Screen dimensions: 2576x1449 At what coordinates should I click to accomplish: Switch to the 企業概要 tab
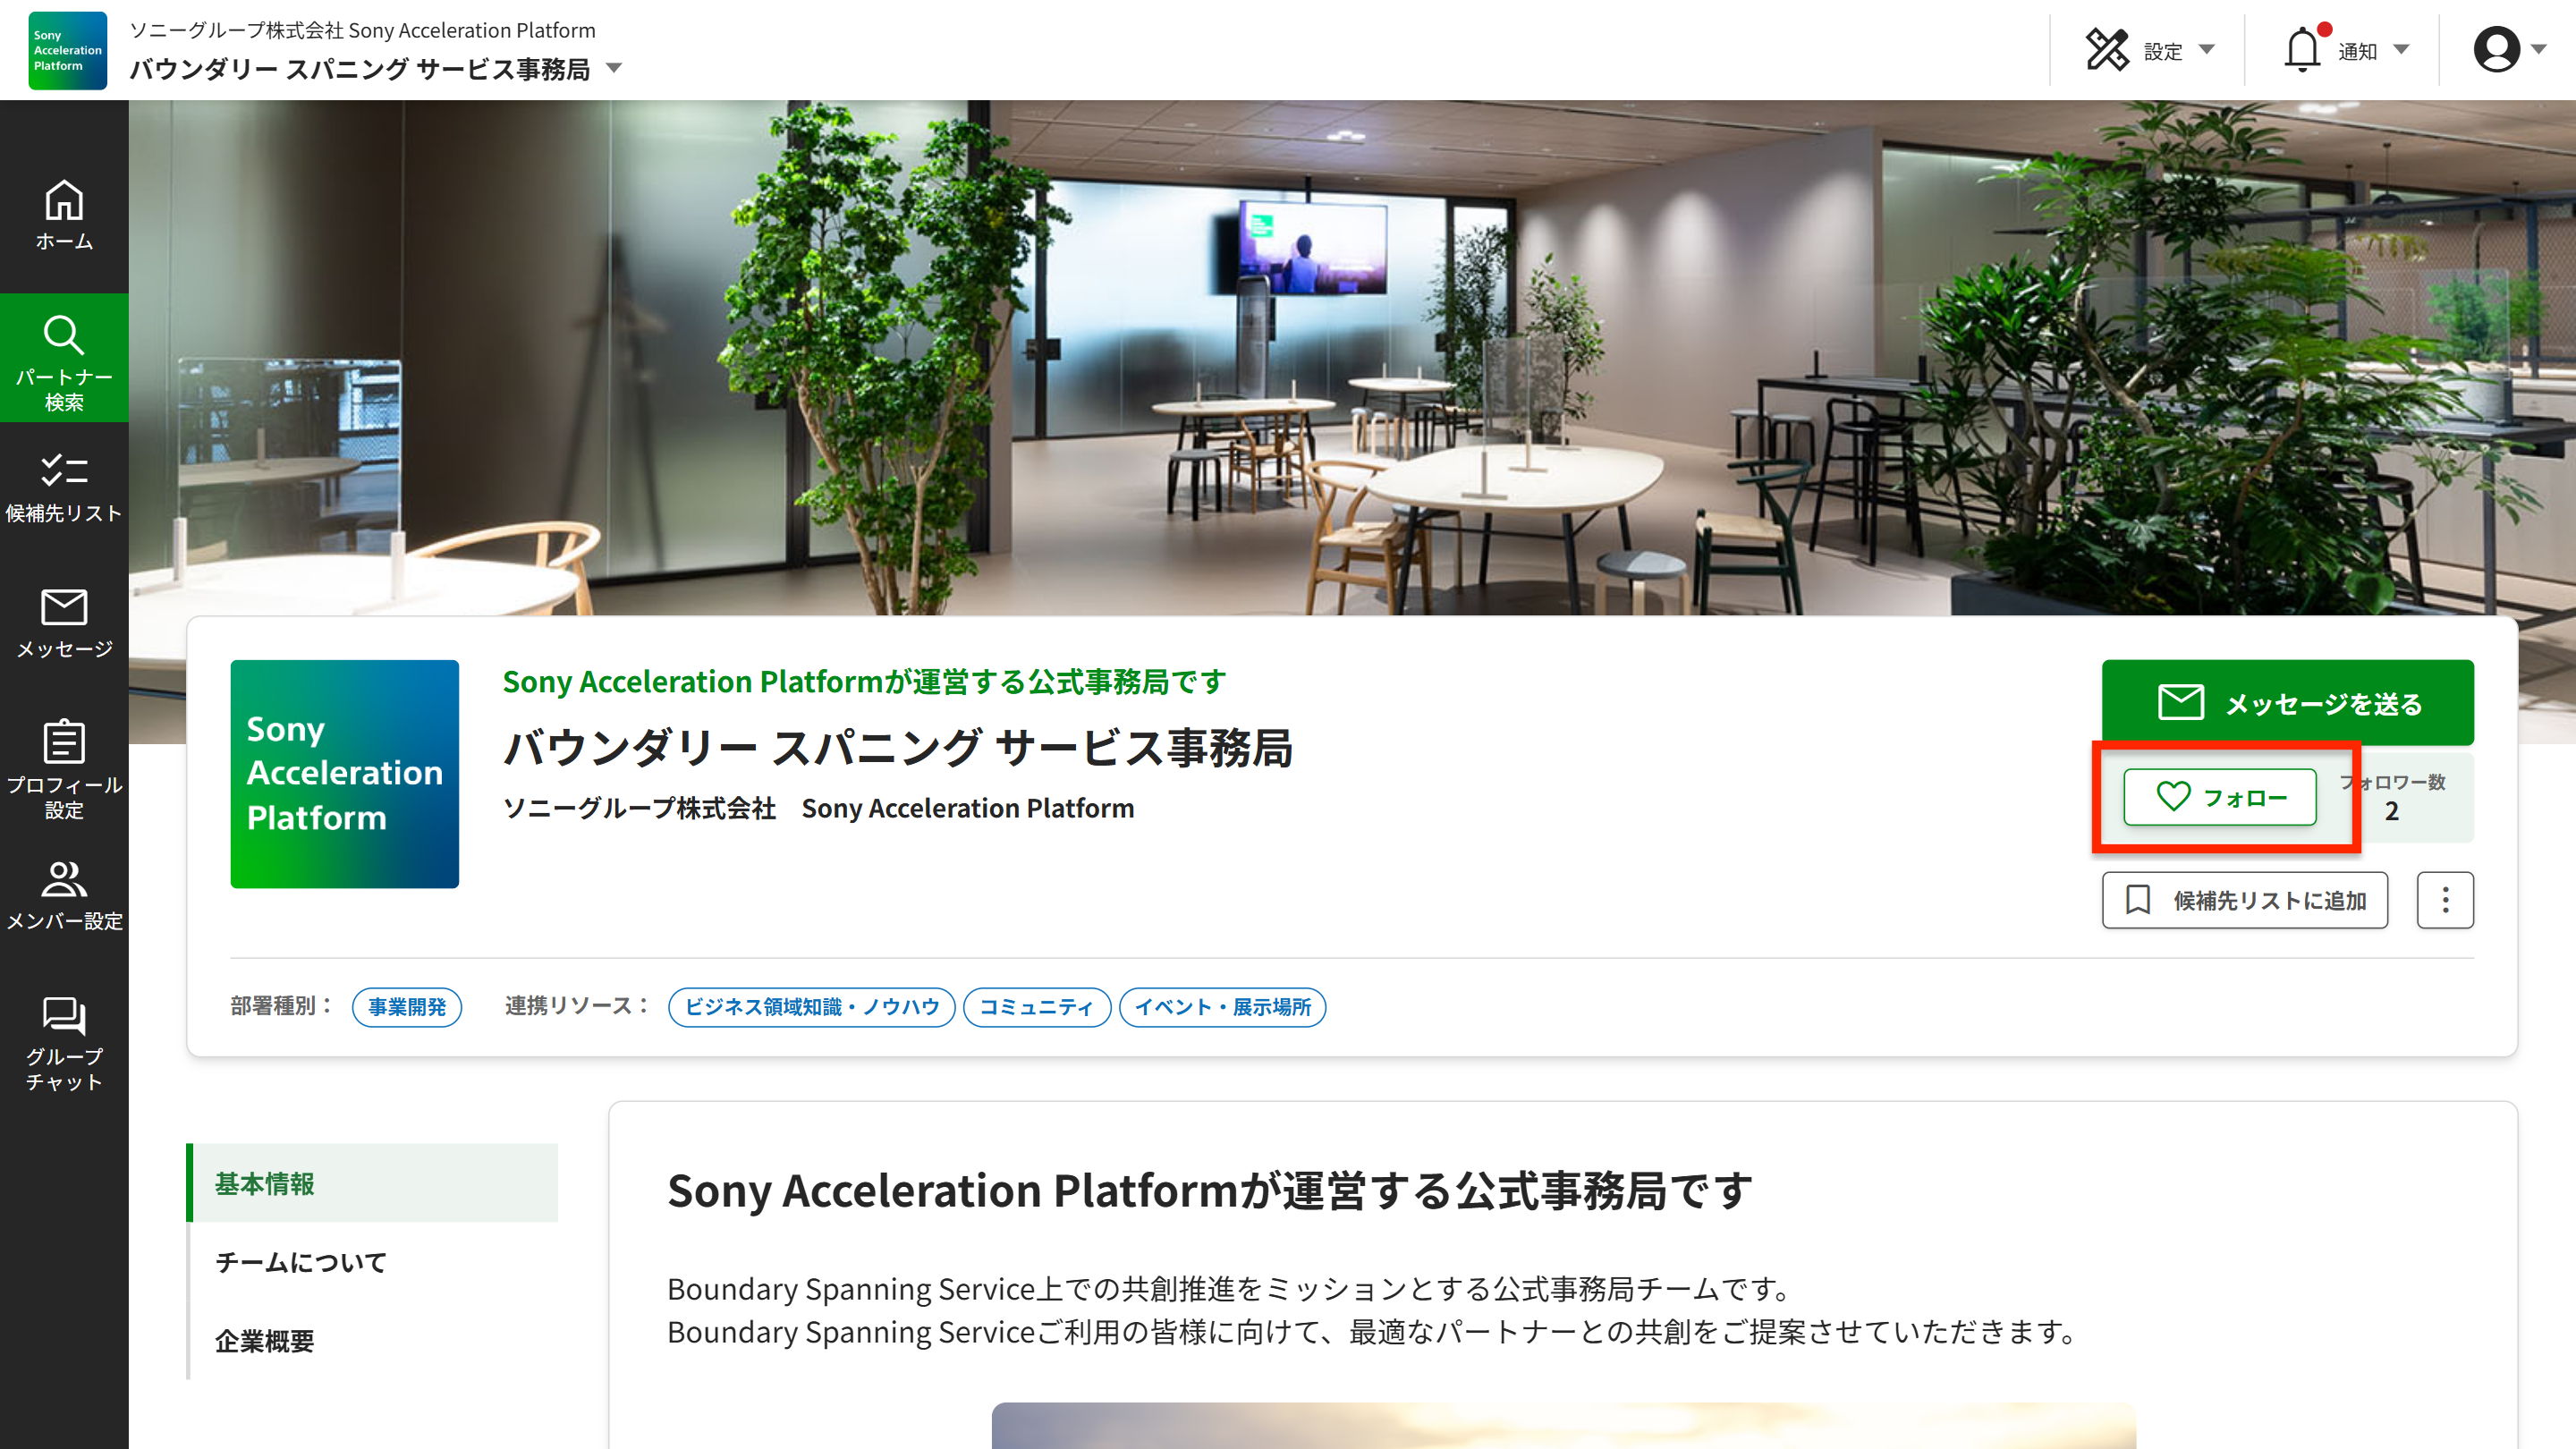(x=263, y=1342)
